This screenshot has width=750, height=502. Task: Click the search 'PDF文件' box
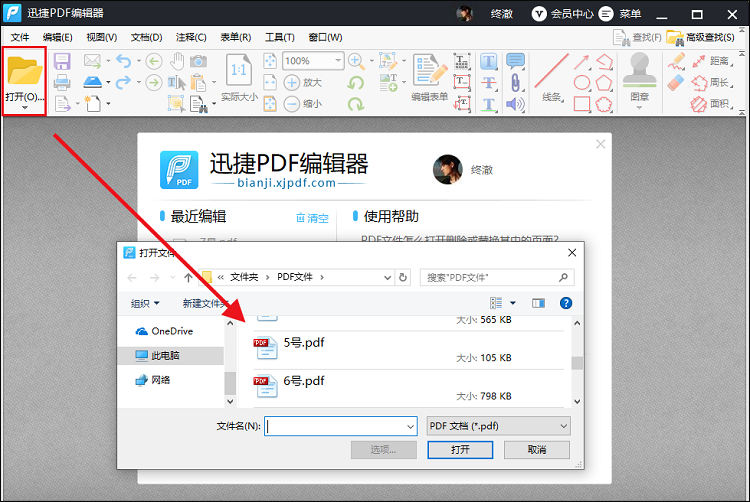(x=497, y=277)
